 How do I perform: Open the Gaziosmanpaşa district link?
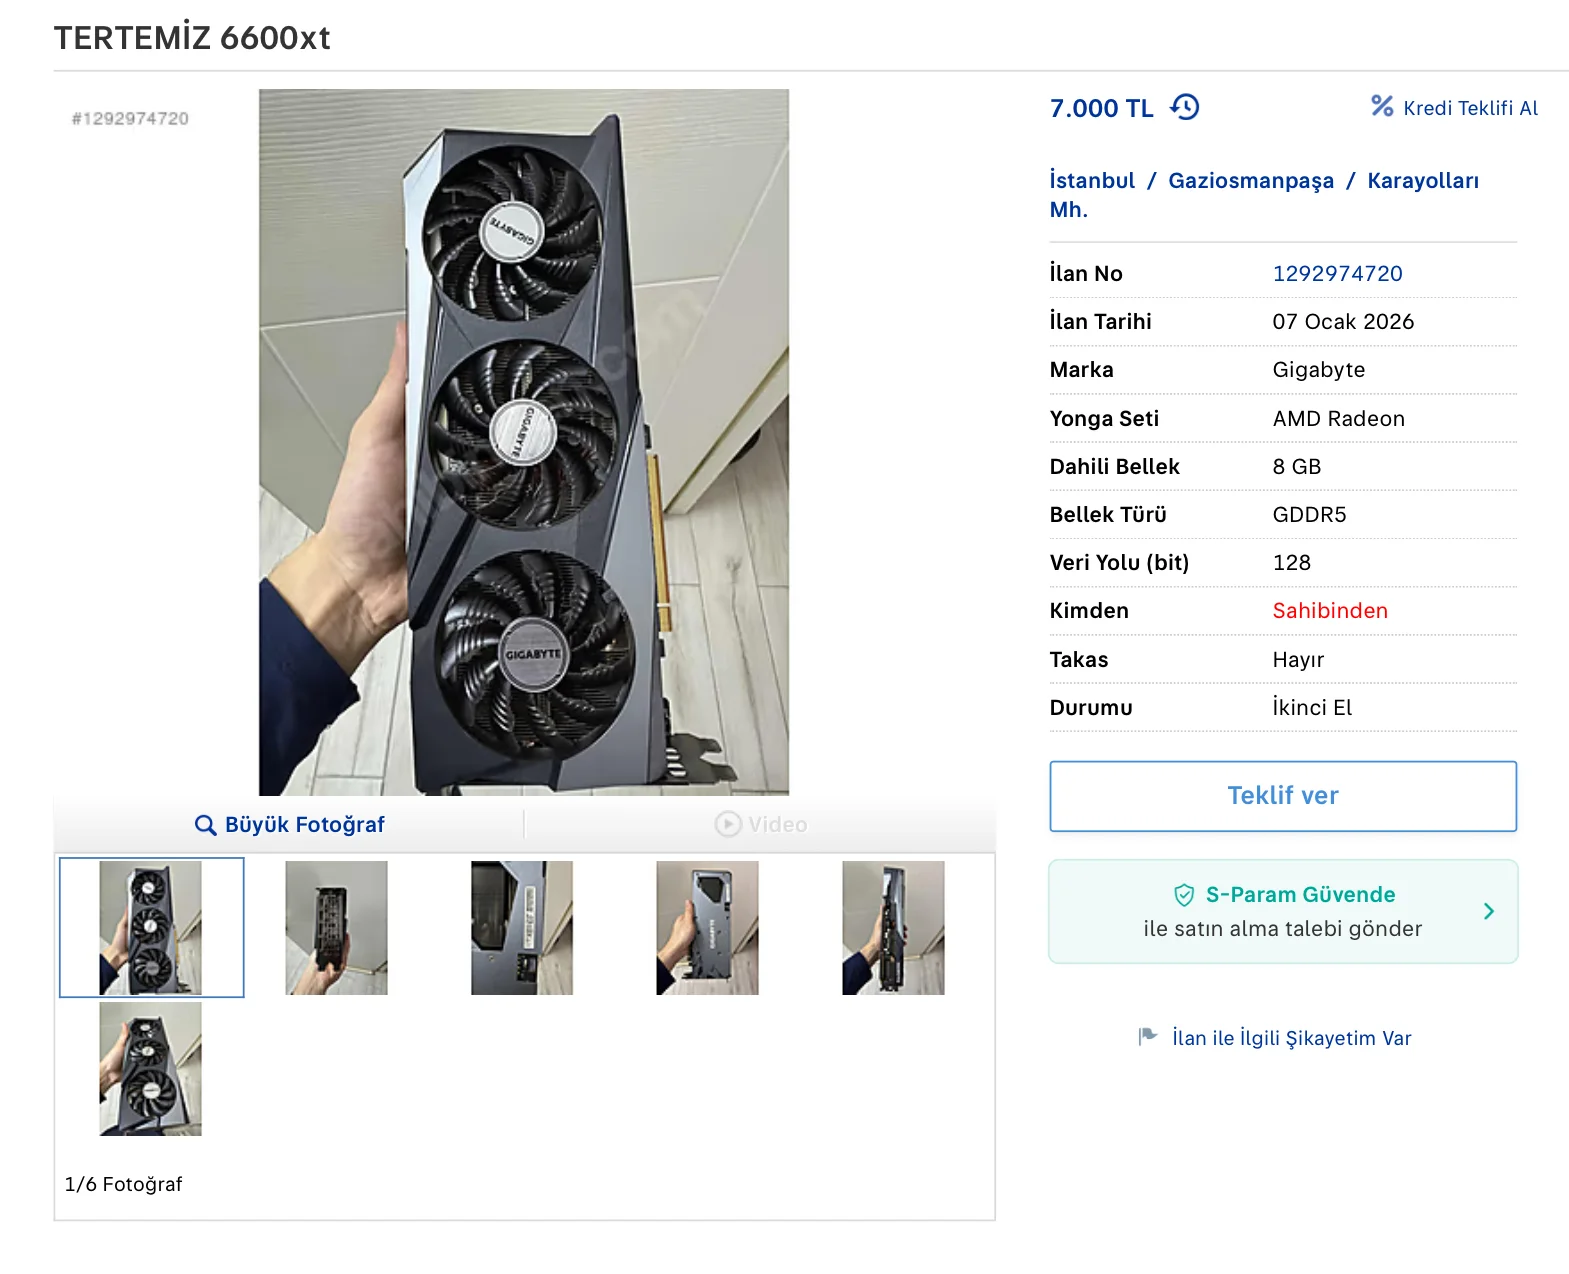point(1251,181)
